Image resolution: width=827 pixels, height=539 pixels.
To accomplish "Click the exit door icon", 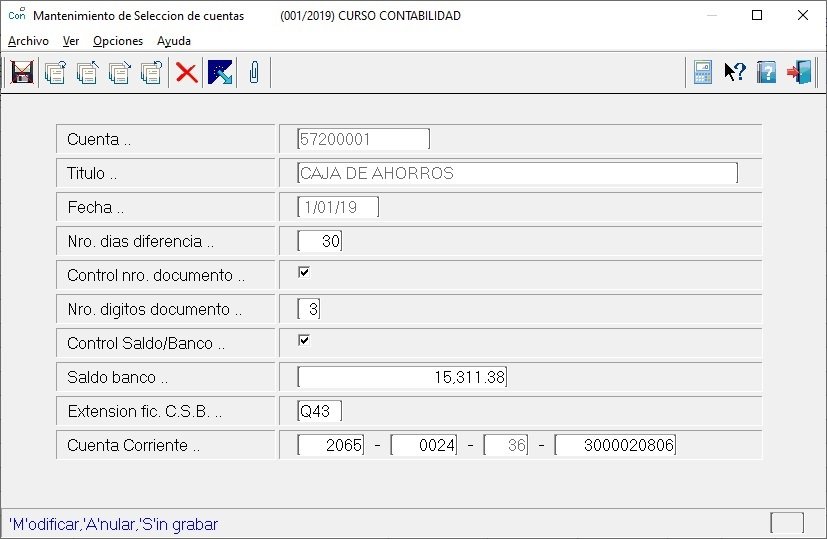I will (x=799, y=72).
